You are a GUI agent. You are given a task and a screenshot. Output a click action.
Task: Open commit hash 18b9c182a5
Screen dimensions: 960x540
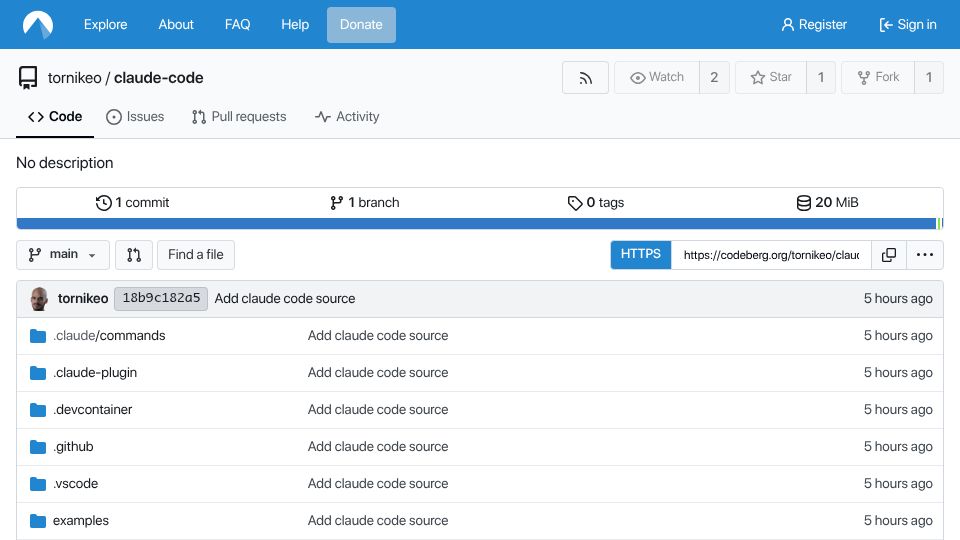pyautogui.click(x=161, y=299)
